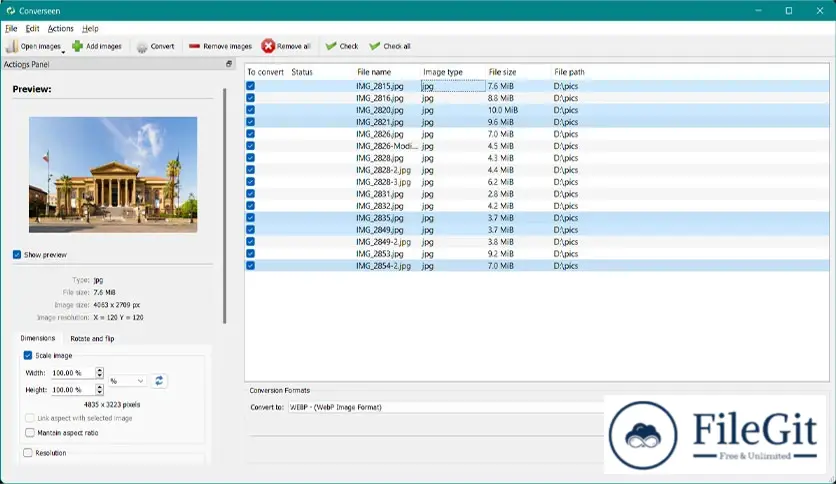
Task: Select the IMG_2849.jpg file name
Action: click(x=380, y=230)
